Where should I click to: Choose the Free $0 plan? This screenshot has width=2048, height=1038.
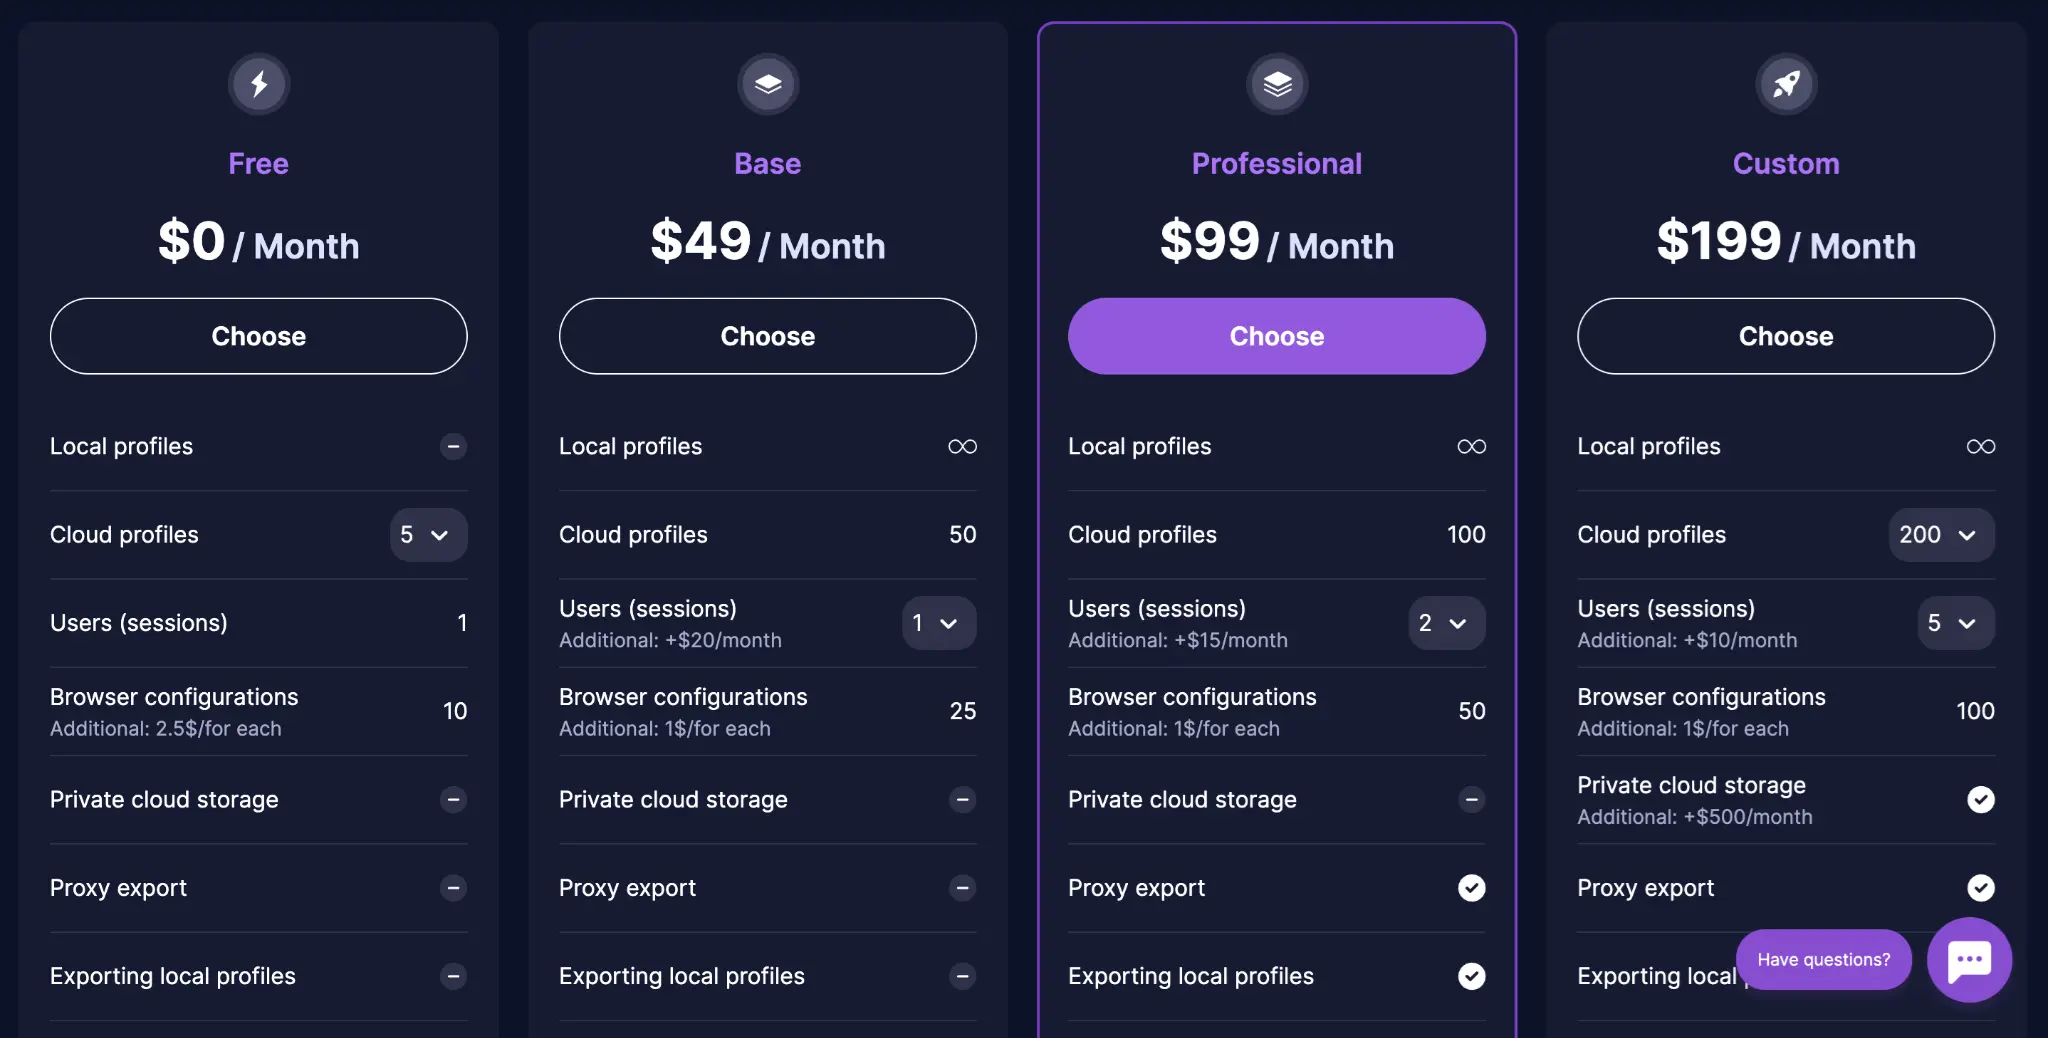pyautogui.click(x=259, y=336)
